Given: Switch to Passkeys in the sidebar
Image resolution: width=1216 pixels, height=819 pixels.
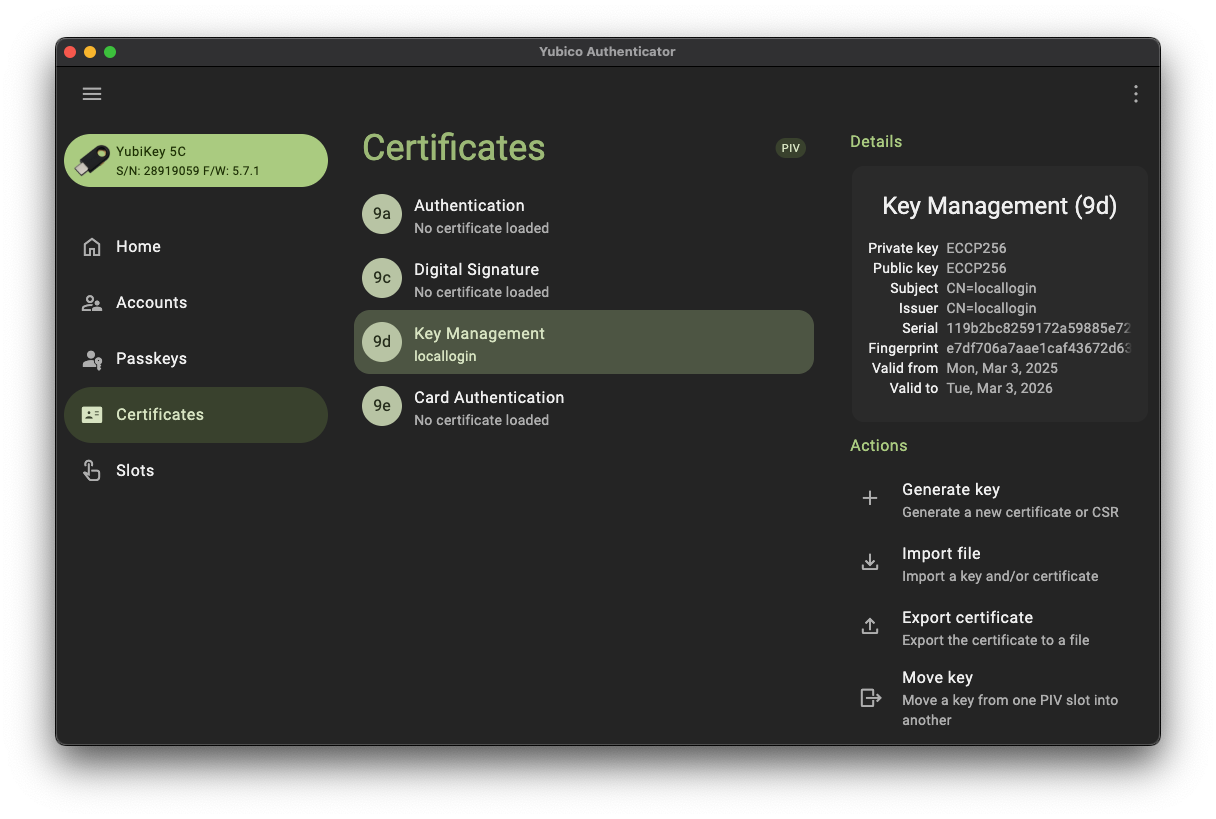Looking at the screenshot, I should click(196, 359).
